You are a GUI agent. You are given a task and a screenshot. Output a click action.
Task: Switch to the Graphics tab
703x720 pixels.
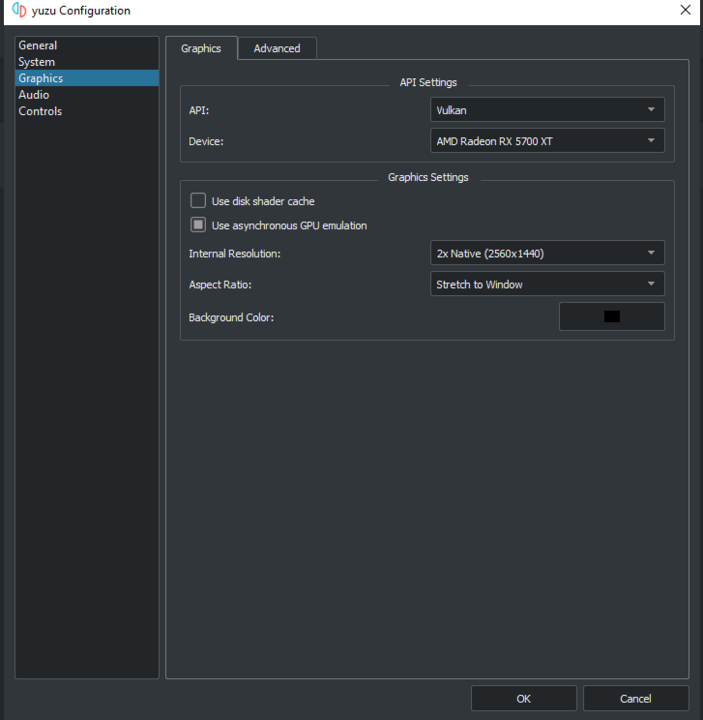pos(201,48)
